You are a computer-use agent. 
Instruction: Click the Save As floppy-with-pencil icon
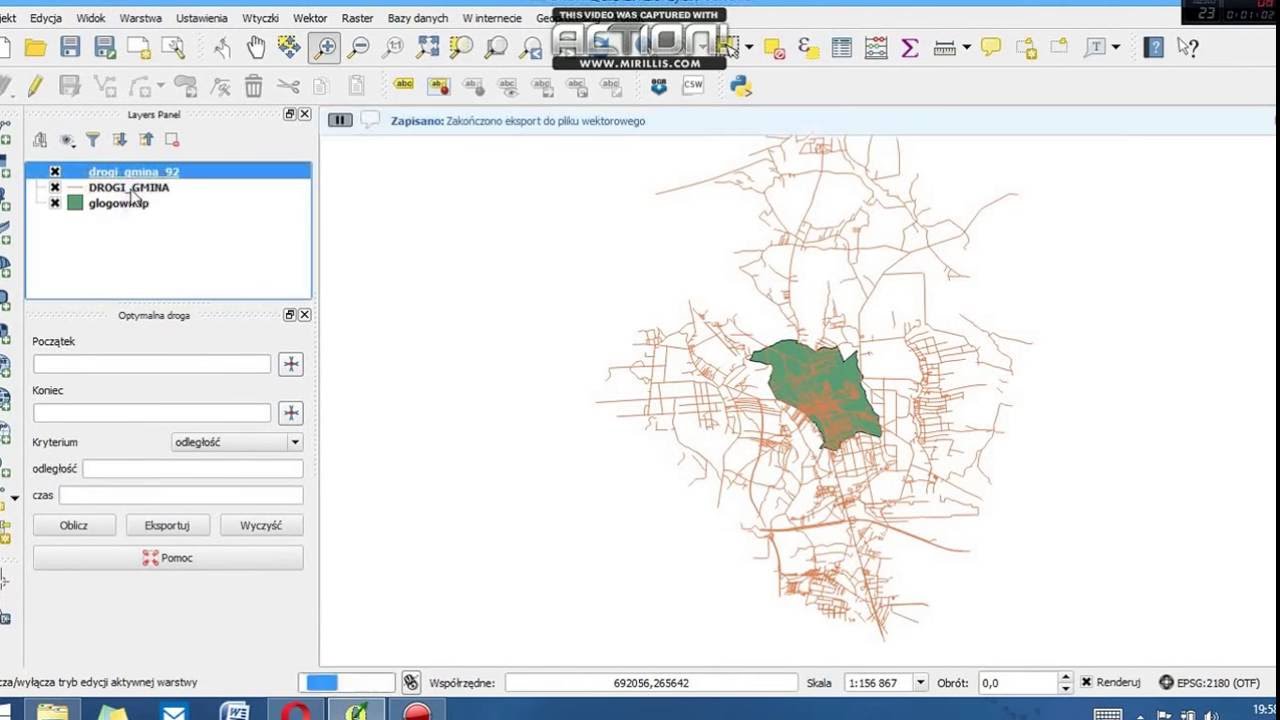tap(104, 47)
